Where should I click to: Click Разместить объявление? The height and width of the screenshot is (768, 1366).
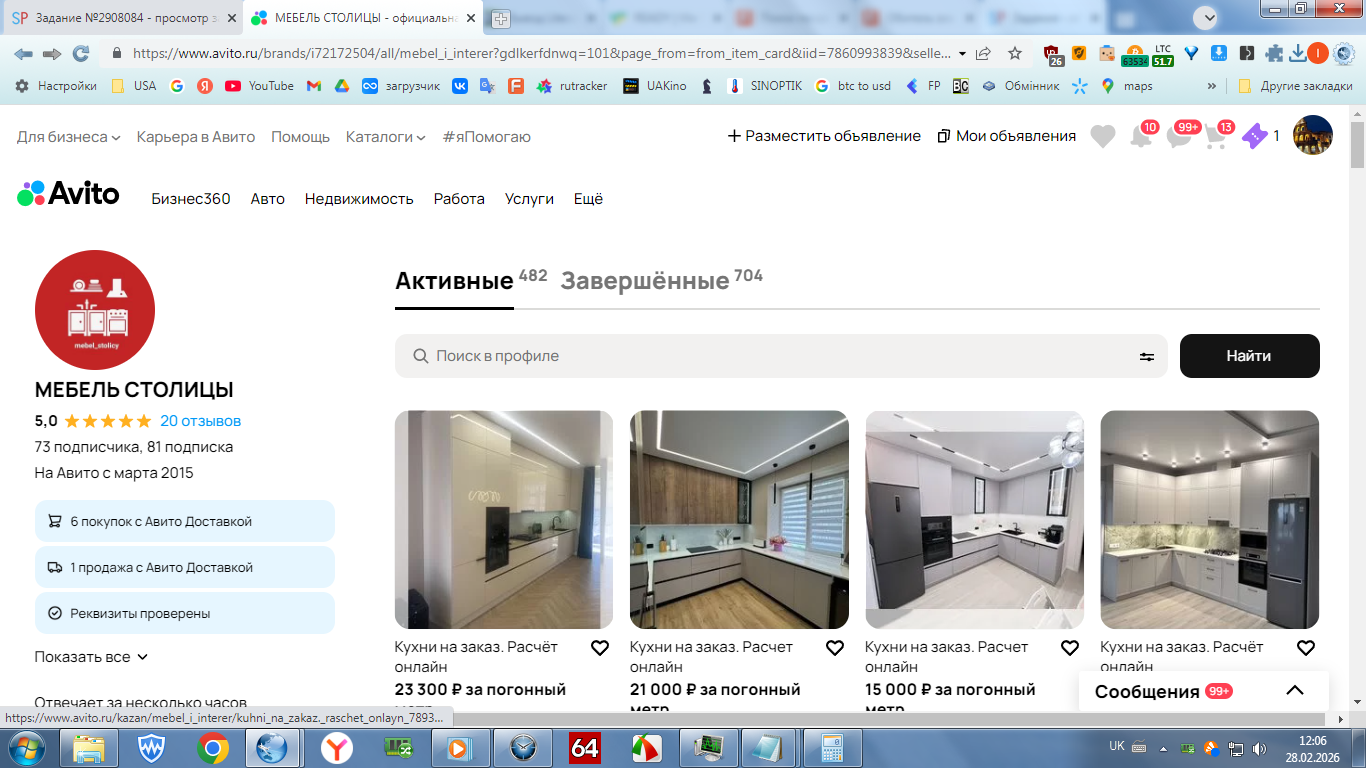coord(824,136)
